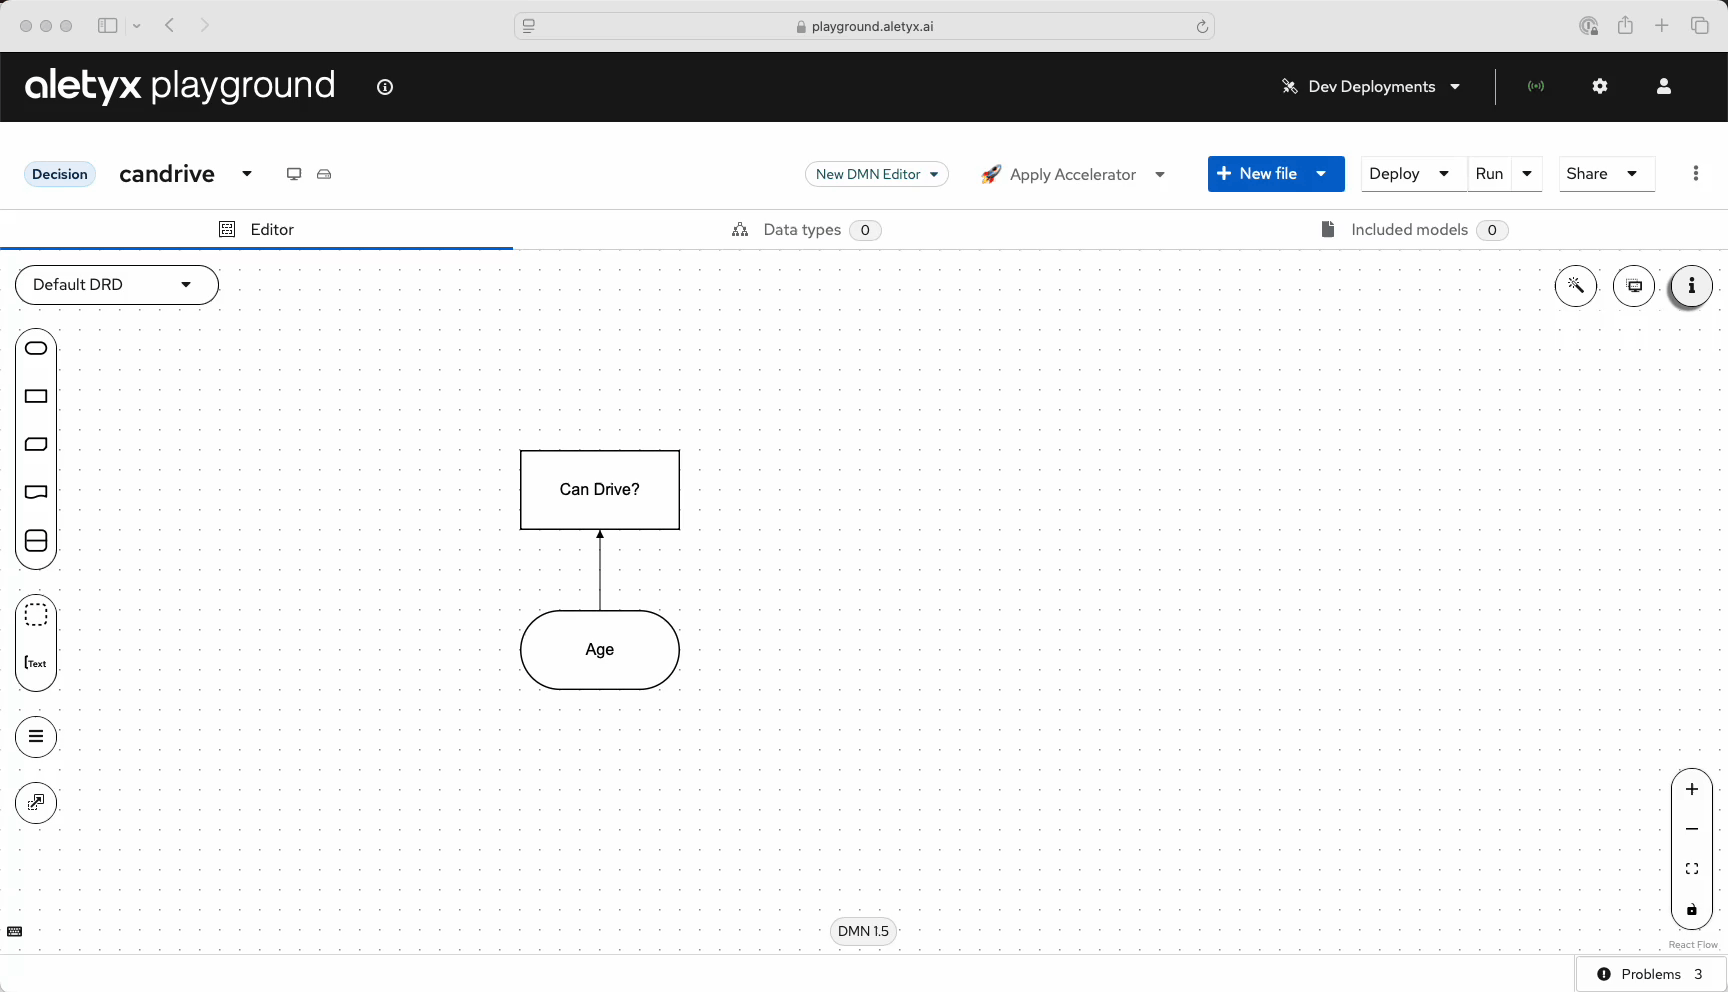This screenshot has width=1728, height=992.
Task: Toggle the DRG nodes list panel
Action: [36, 737]
